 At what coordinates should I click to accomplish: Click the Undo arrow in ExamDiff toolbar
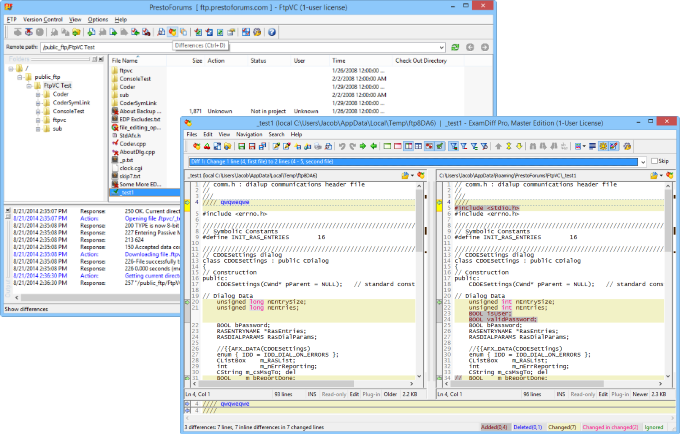click(342, 147)
